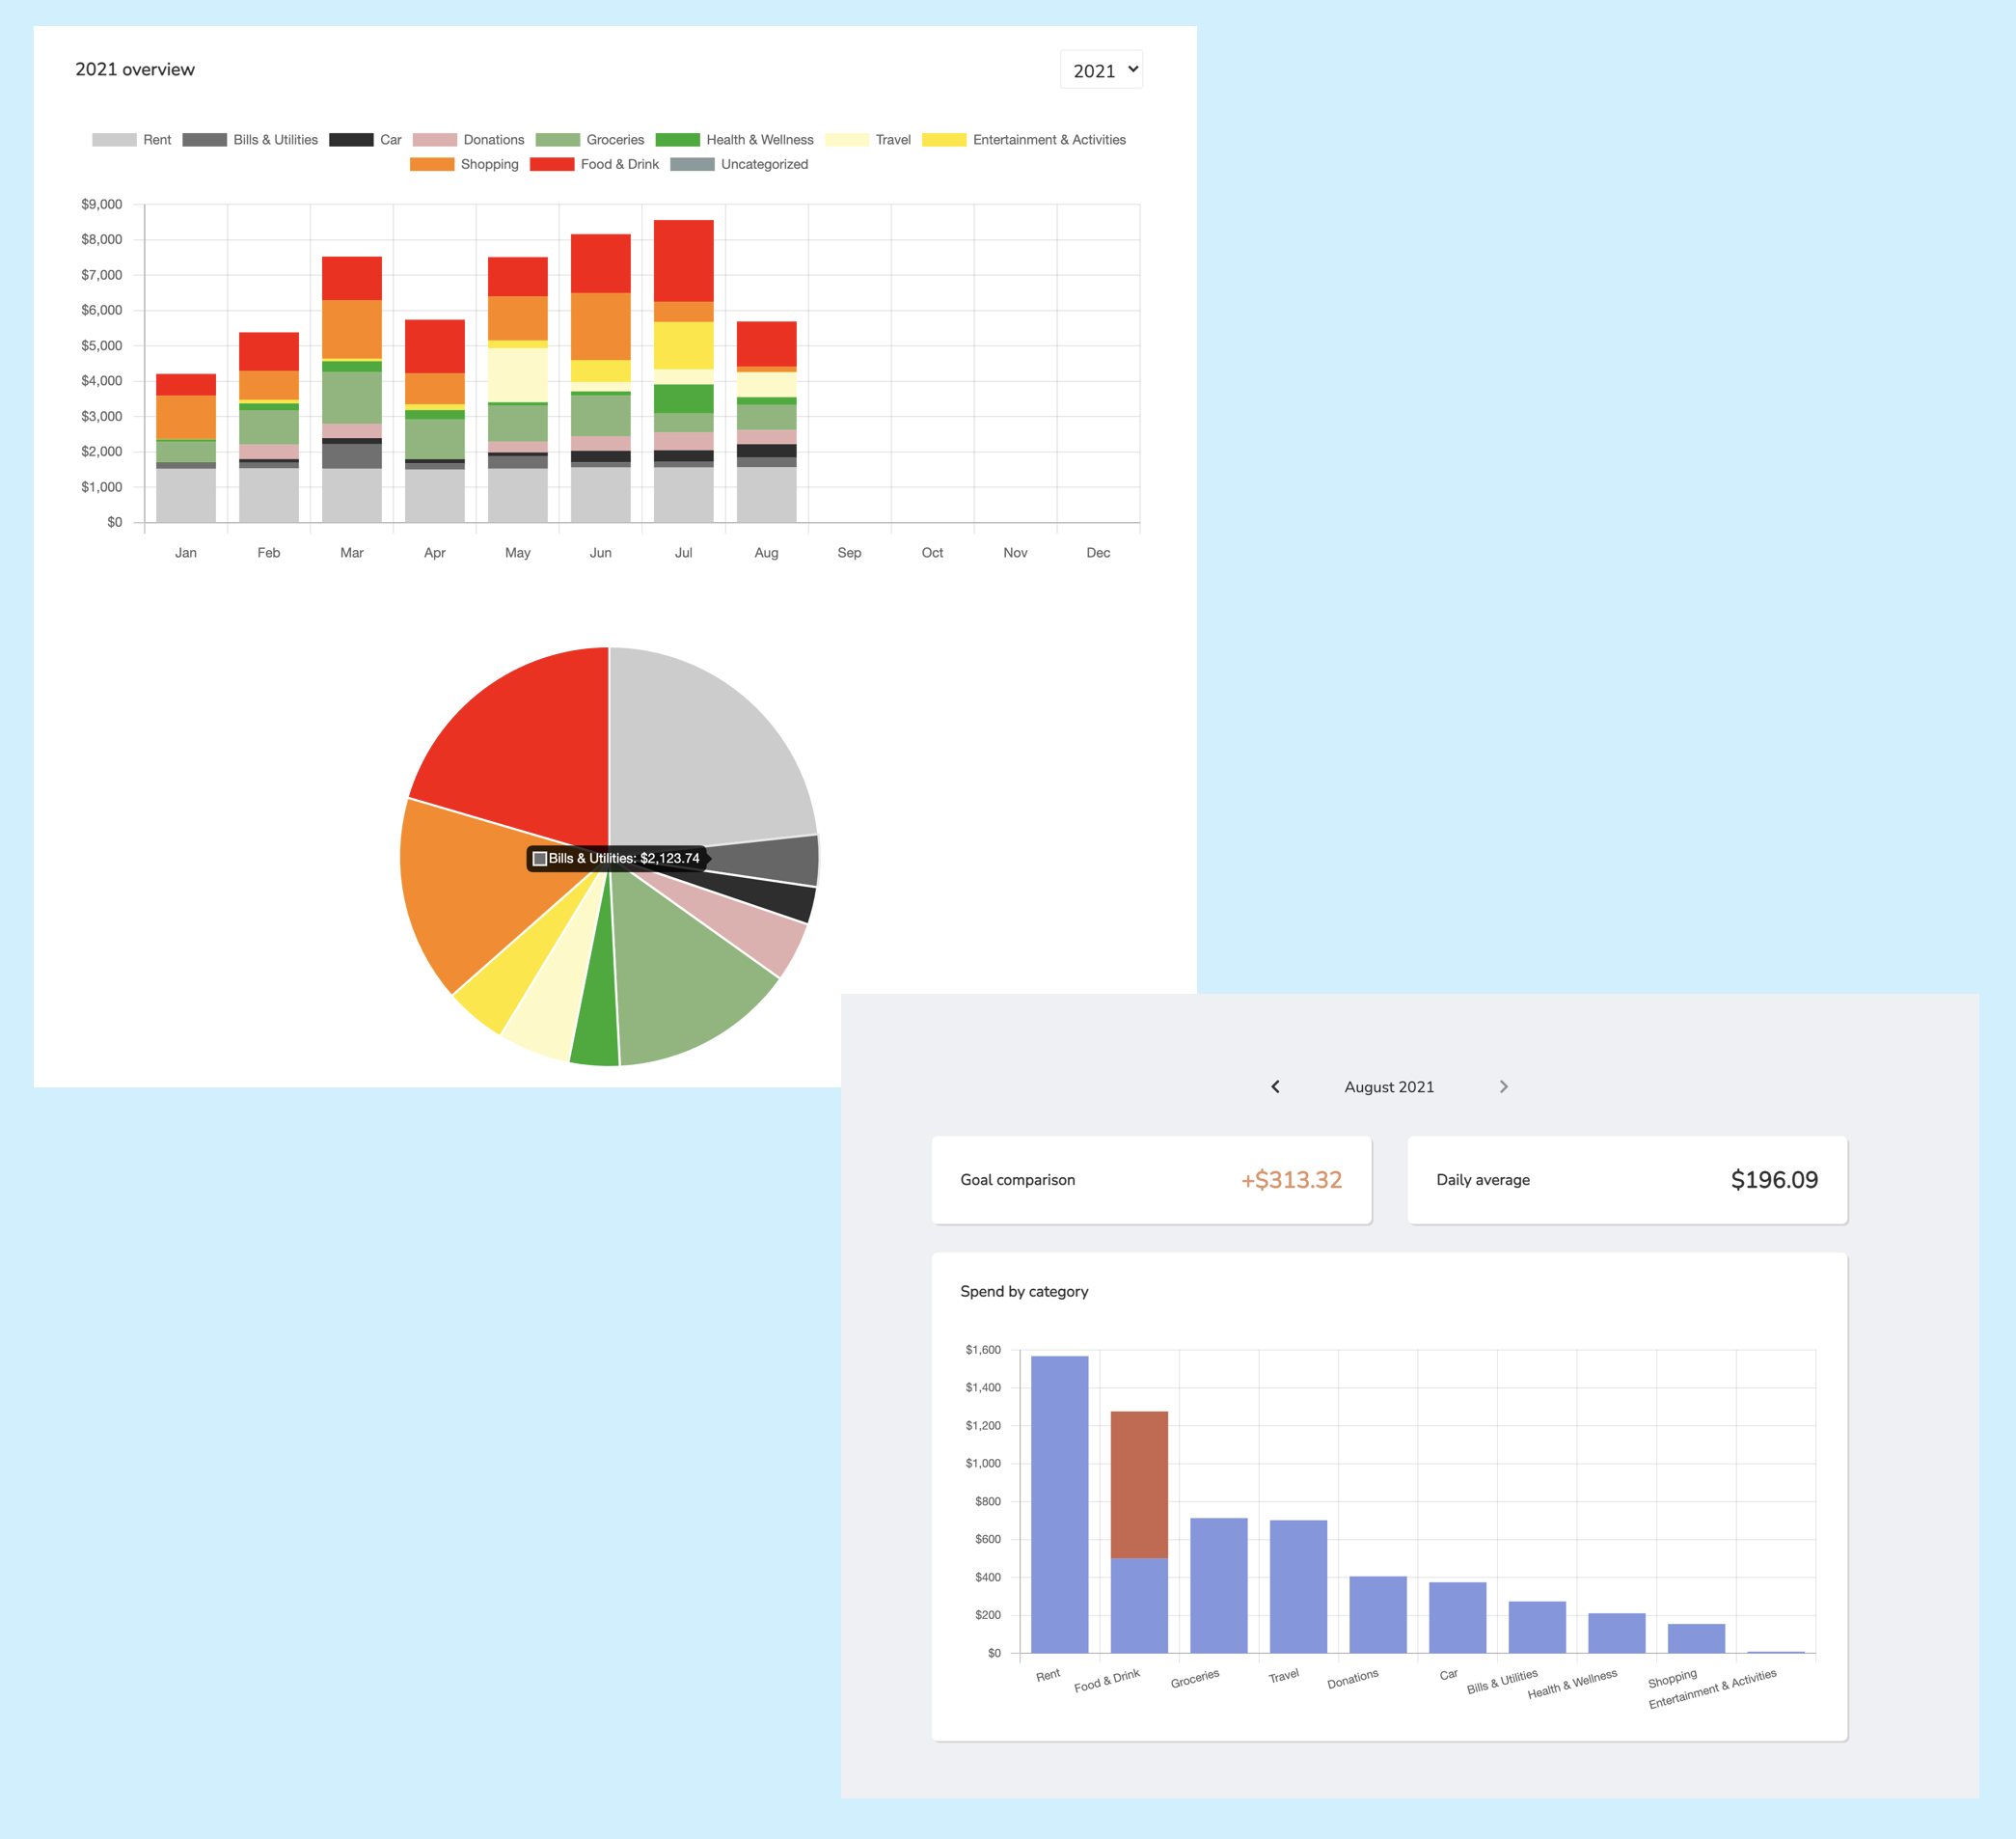Viewport: 2016px width, 1839px height.
Task: Click the Daily average card
Action: [1627, 1179]
